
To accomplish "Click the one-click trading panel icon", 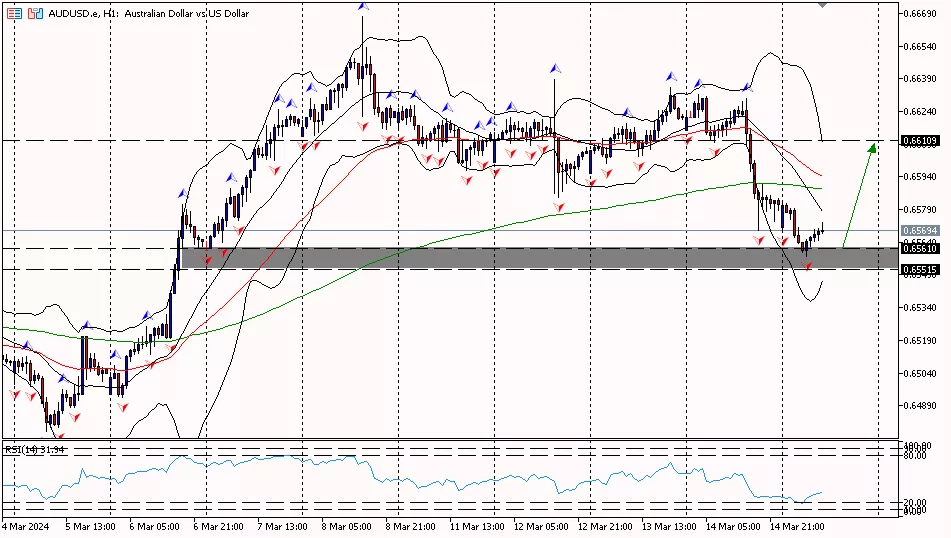I will pyautogui.click(x=36, y=14).
